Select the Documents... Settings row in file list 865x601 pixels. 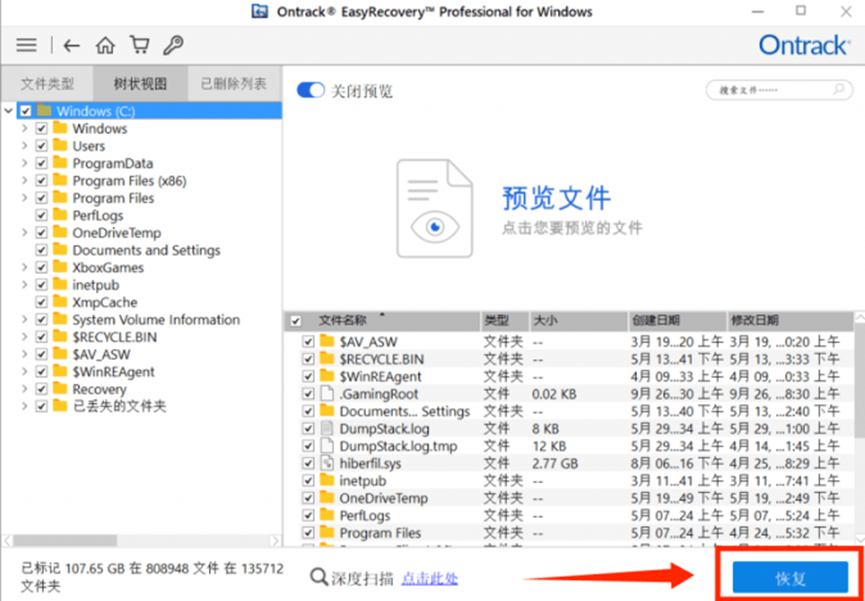[x=569, y=411]
